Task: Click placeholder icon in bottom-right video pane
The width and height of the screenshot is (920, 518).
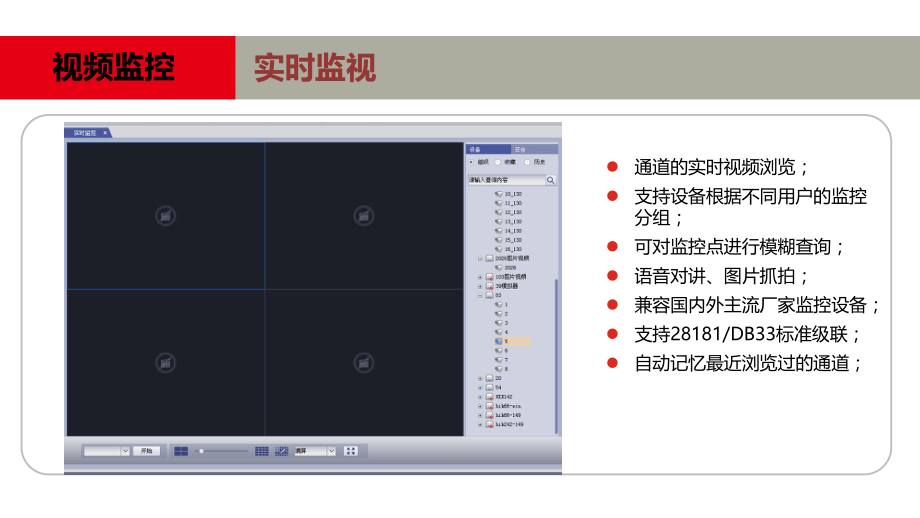Action: (364, 363)
